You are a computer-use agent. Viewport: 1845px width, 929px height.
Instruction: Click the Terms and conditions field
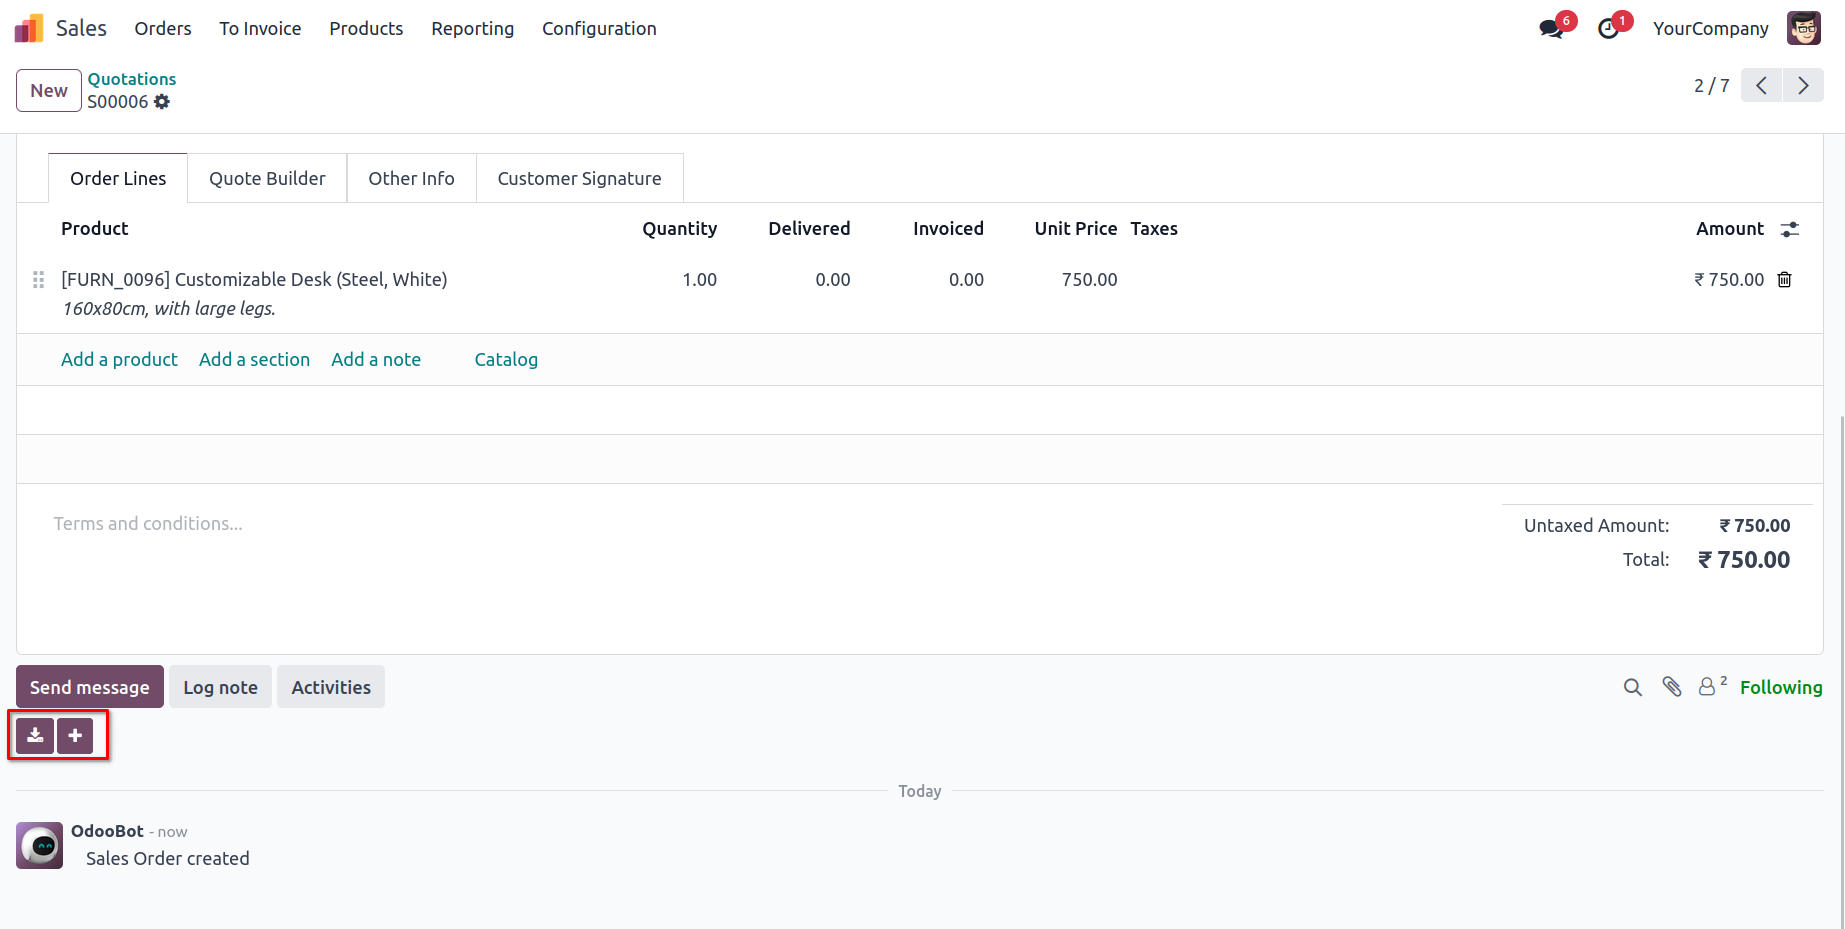click(x=148, y=524)
